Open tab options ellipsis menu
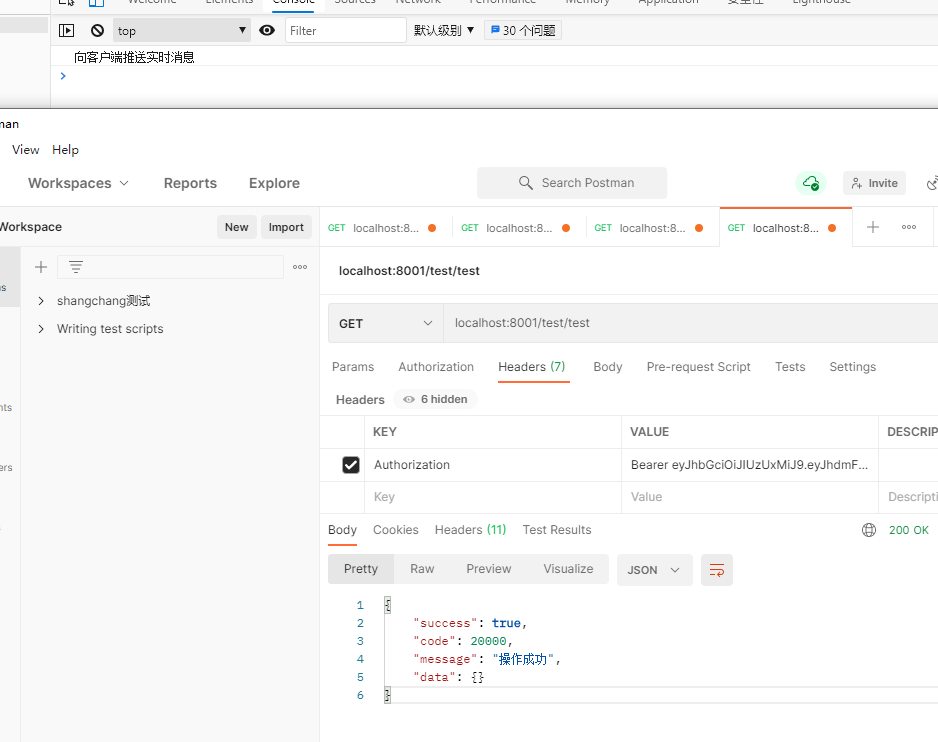Image resolution: width=938 pixels, height=742 pixels. (909, 227)
